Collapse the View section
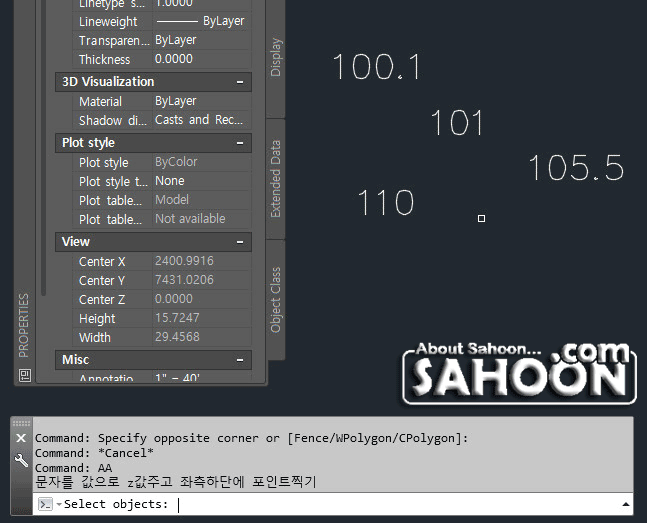This screenshot has width=647, height=523. [240, 242]
